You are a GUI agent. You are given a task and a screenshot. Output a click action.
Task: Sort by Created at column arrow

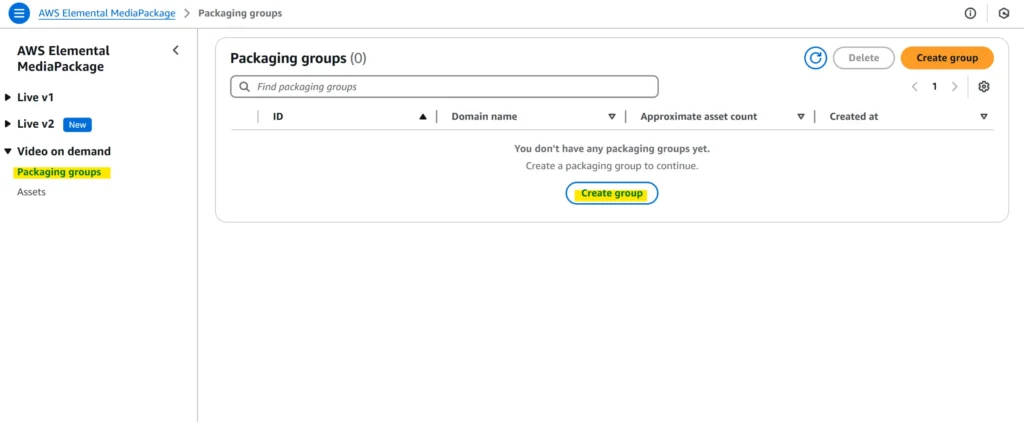(x=984, y=117)
